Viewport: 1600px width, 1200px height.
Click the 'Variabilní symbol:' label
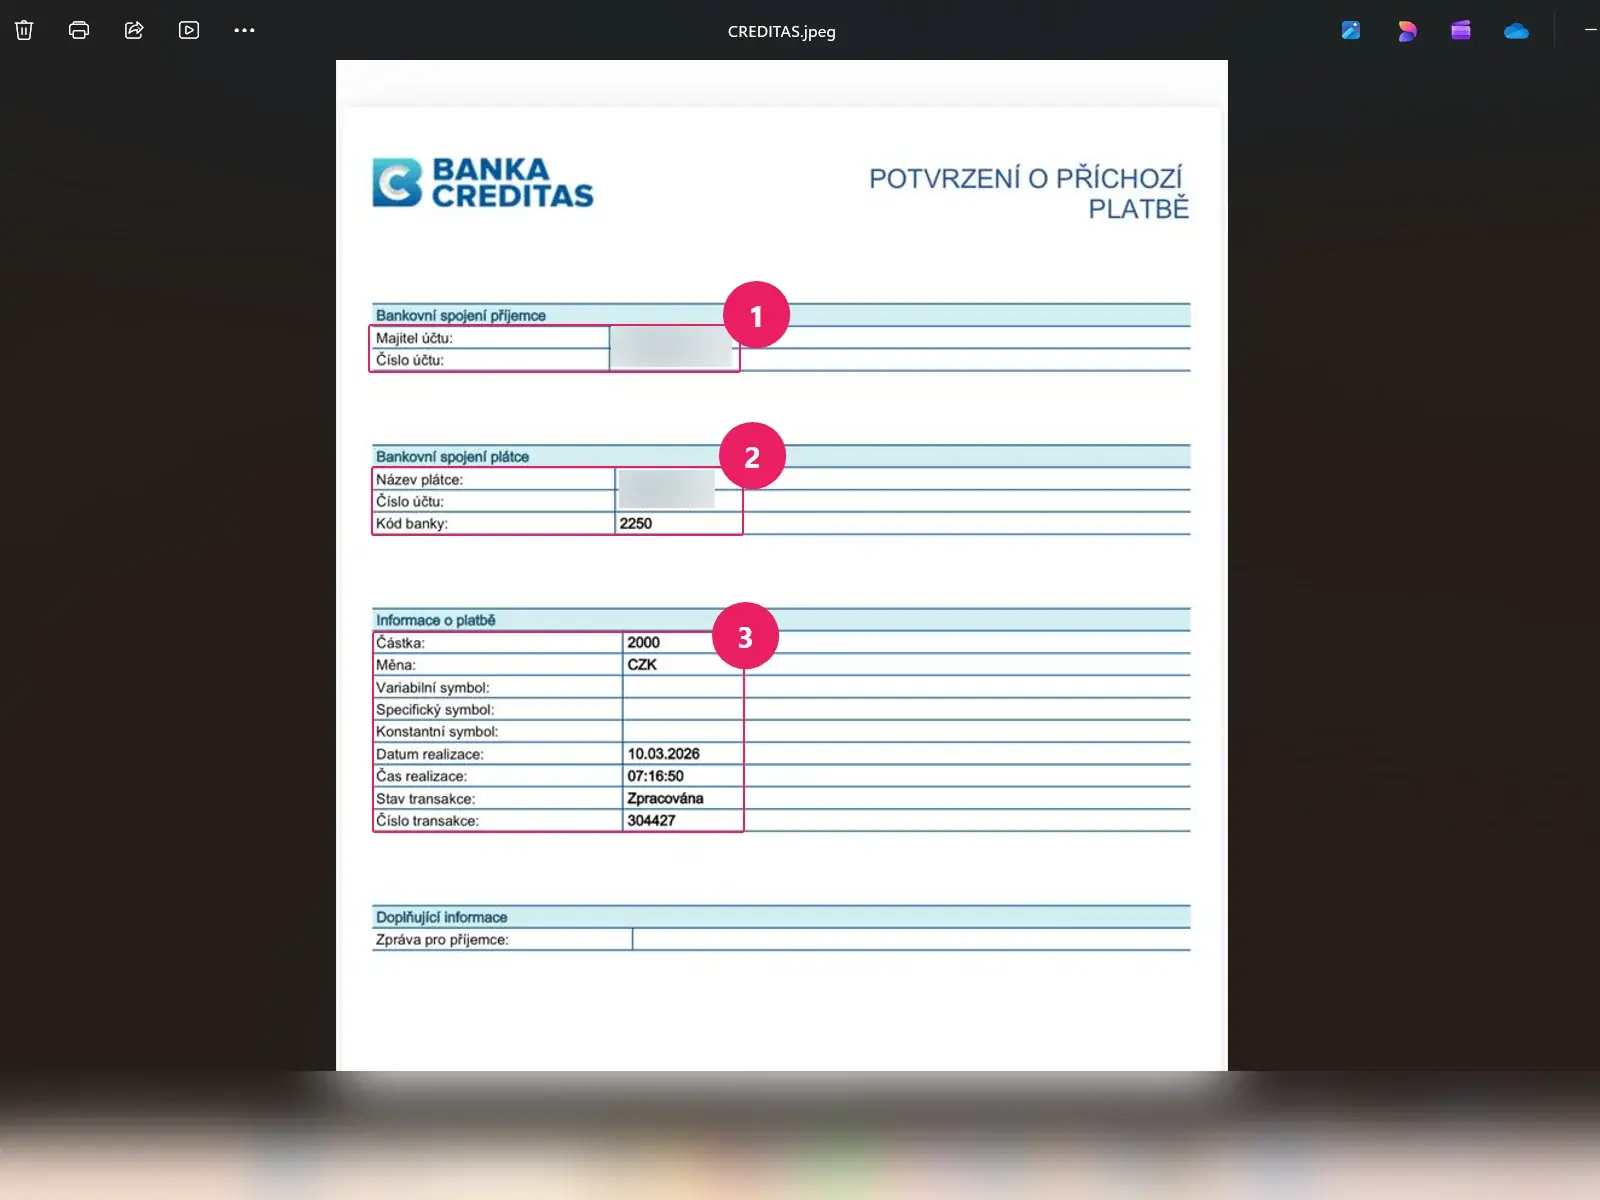[x=432, y=687]
